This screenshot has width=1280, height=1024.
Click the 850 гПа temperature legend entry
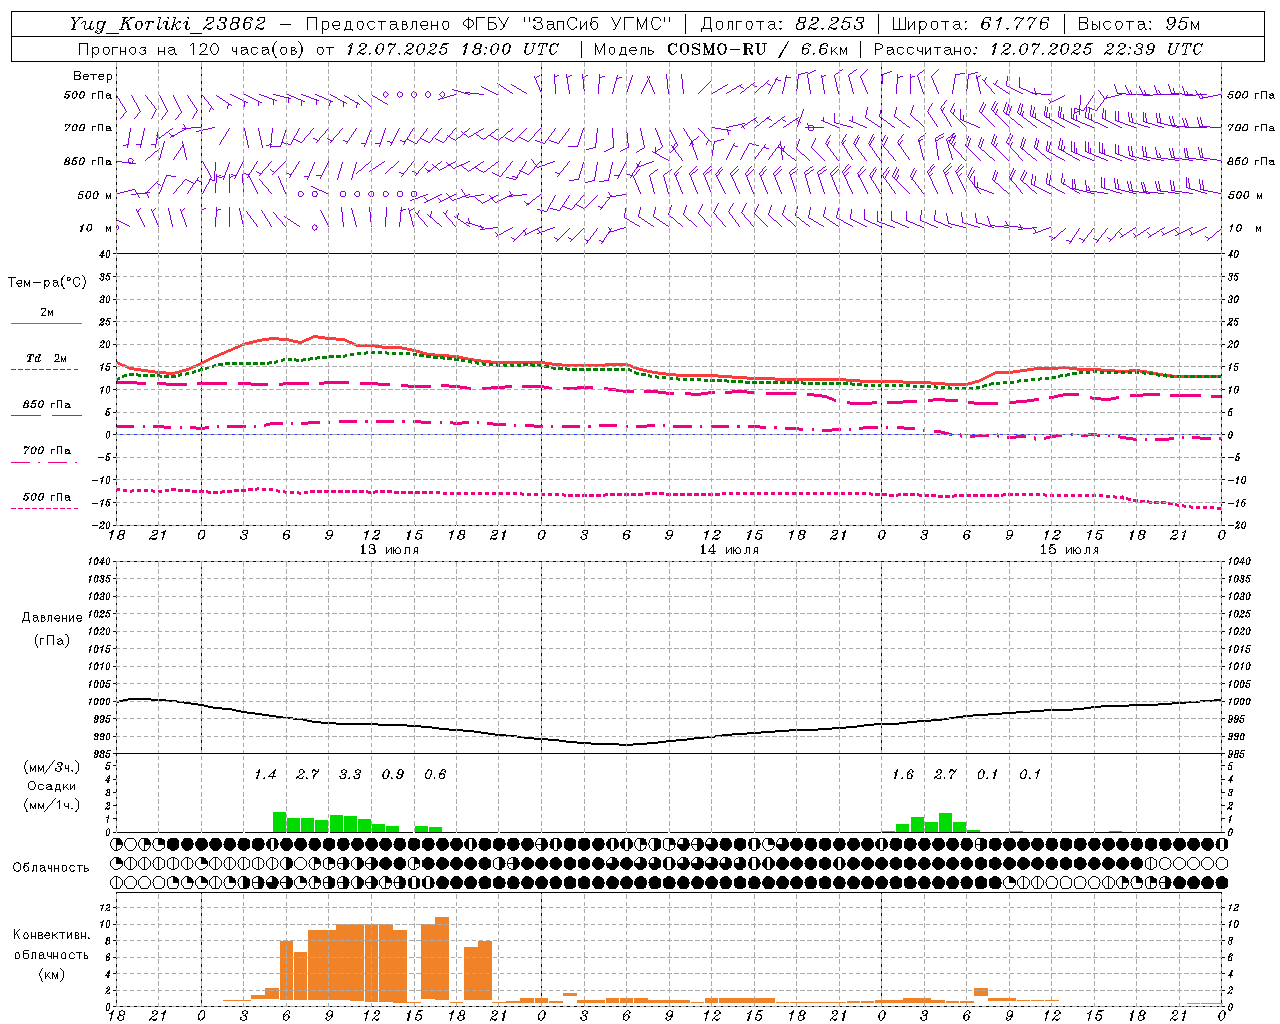point(47,405)
